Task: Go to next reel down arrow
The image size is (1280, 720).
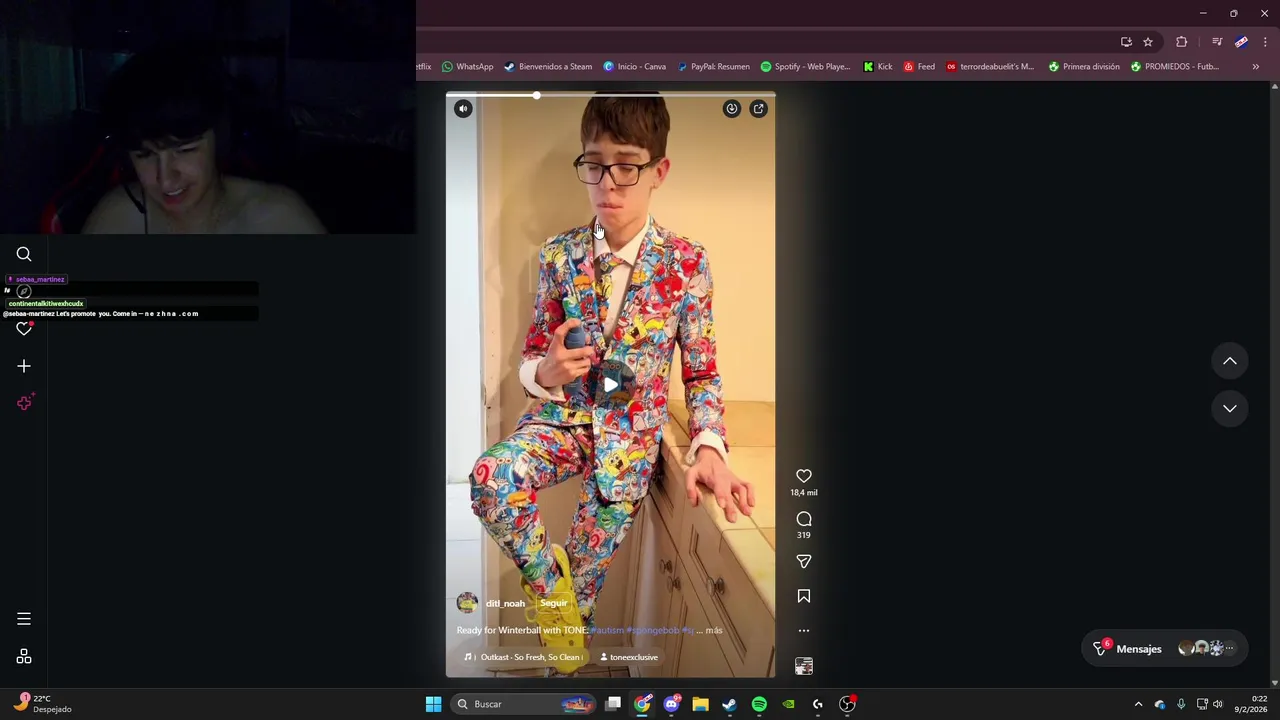Action: (1230, 408)
